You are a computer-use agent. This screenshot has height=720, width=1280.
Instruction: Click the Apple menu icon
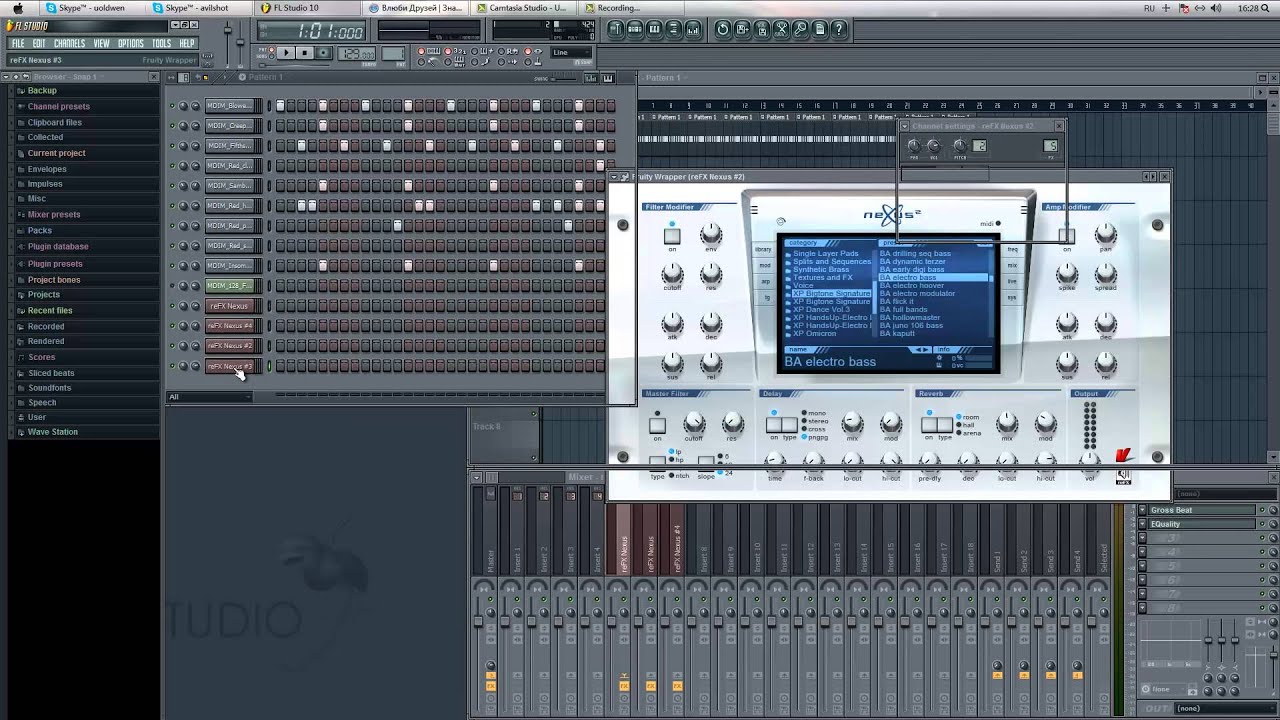click(x=17, y=7)
